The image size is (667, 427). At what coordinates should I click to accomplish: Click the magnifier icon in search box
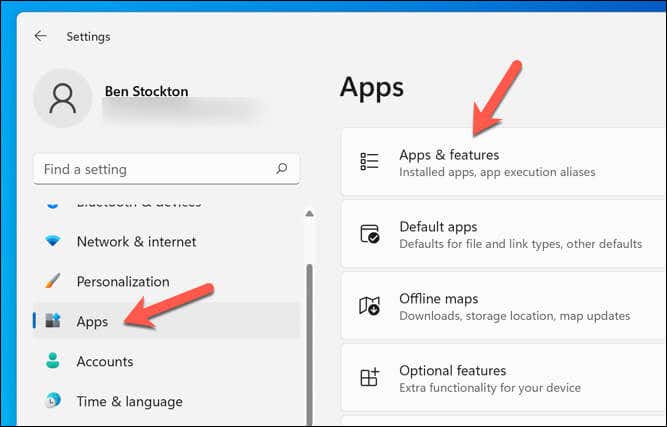pyautogui.click(x=281, y=168)
